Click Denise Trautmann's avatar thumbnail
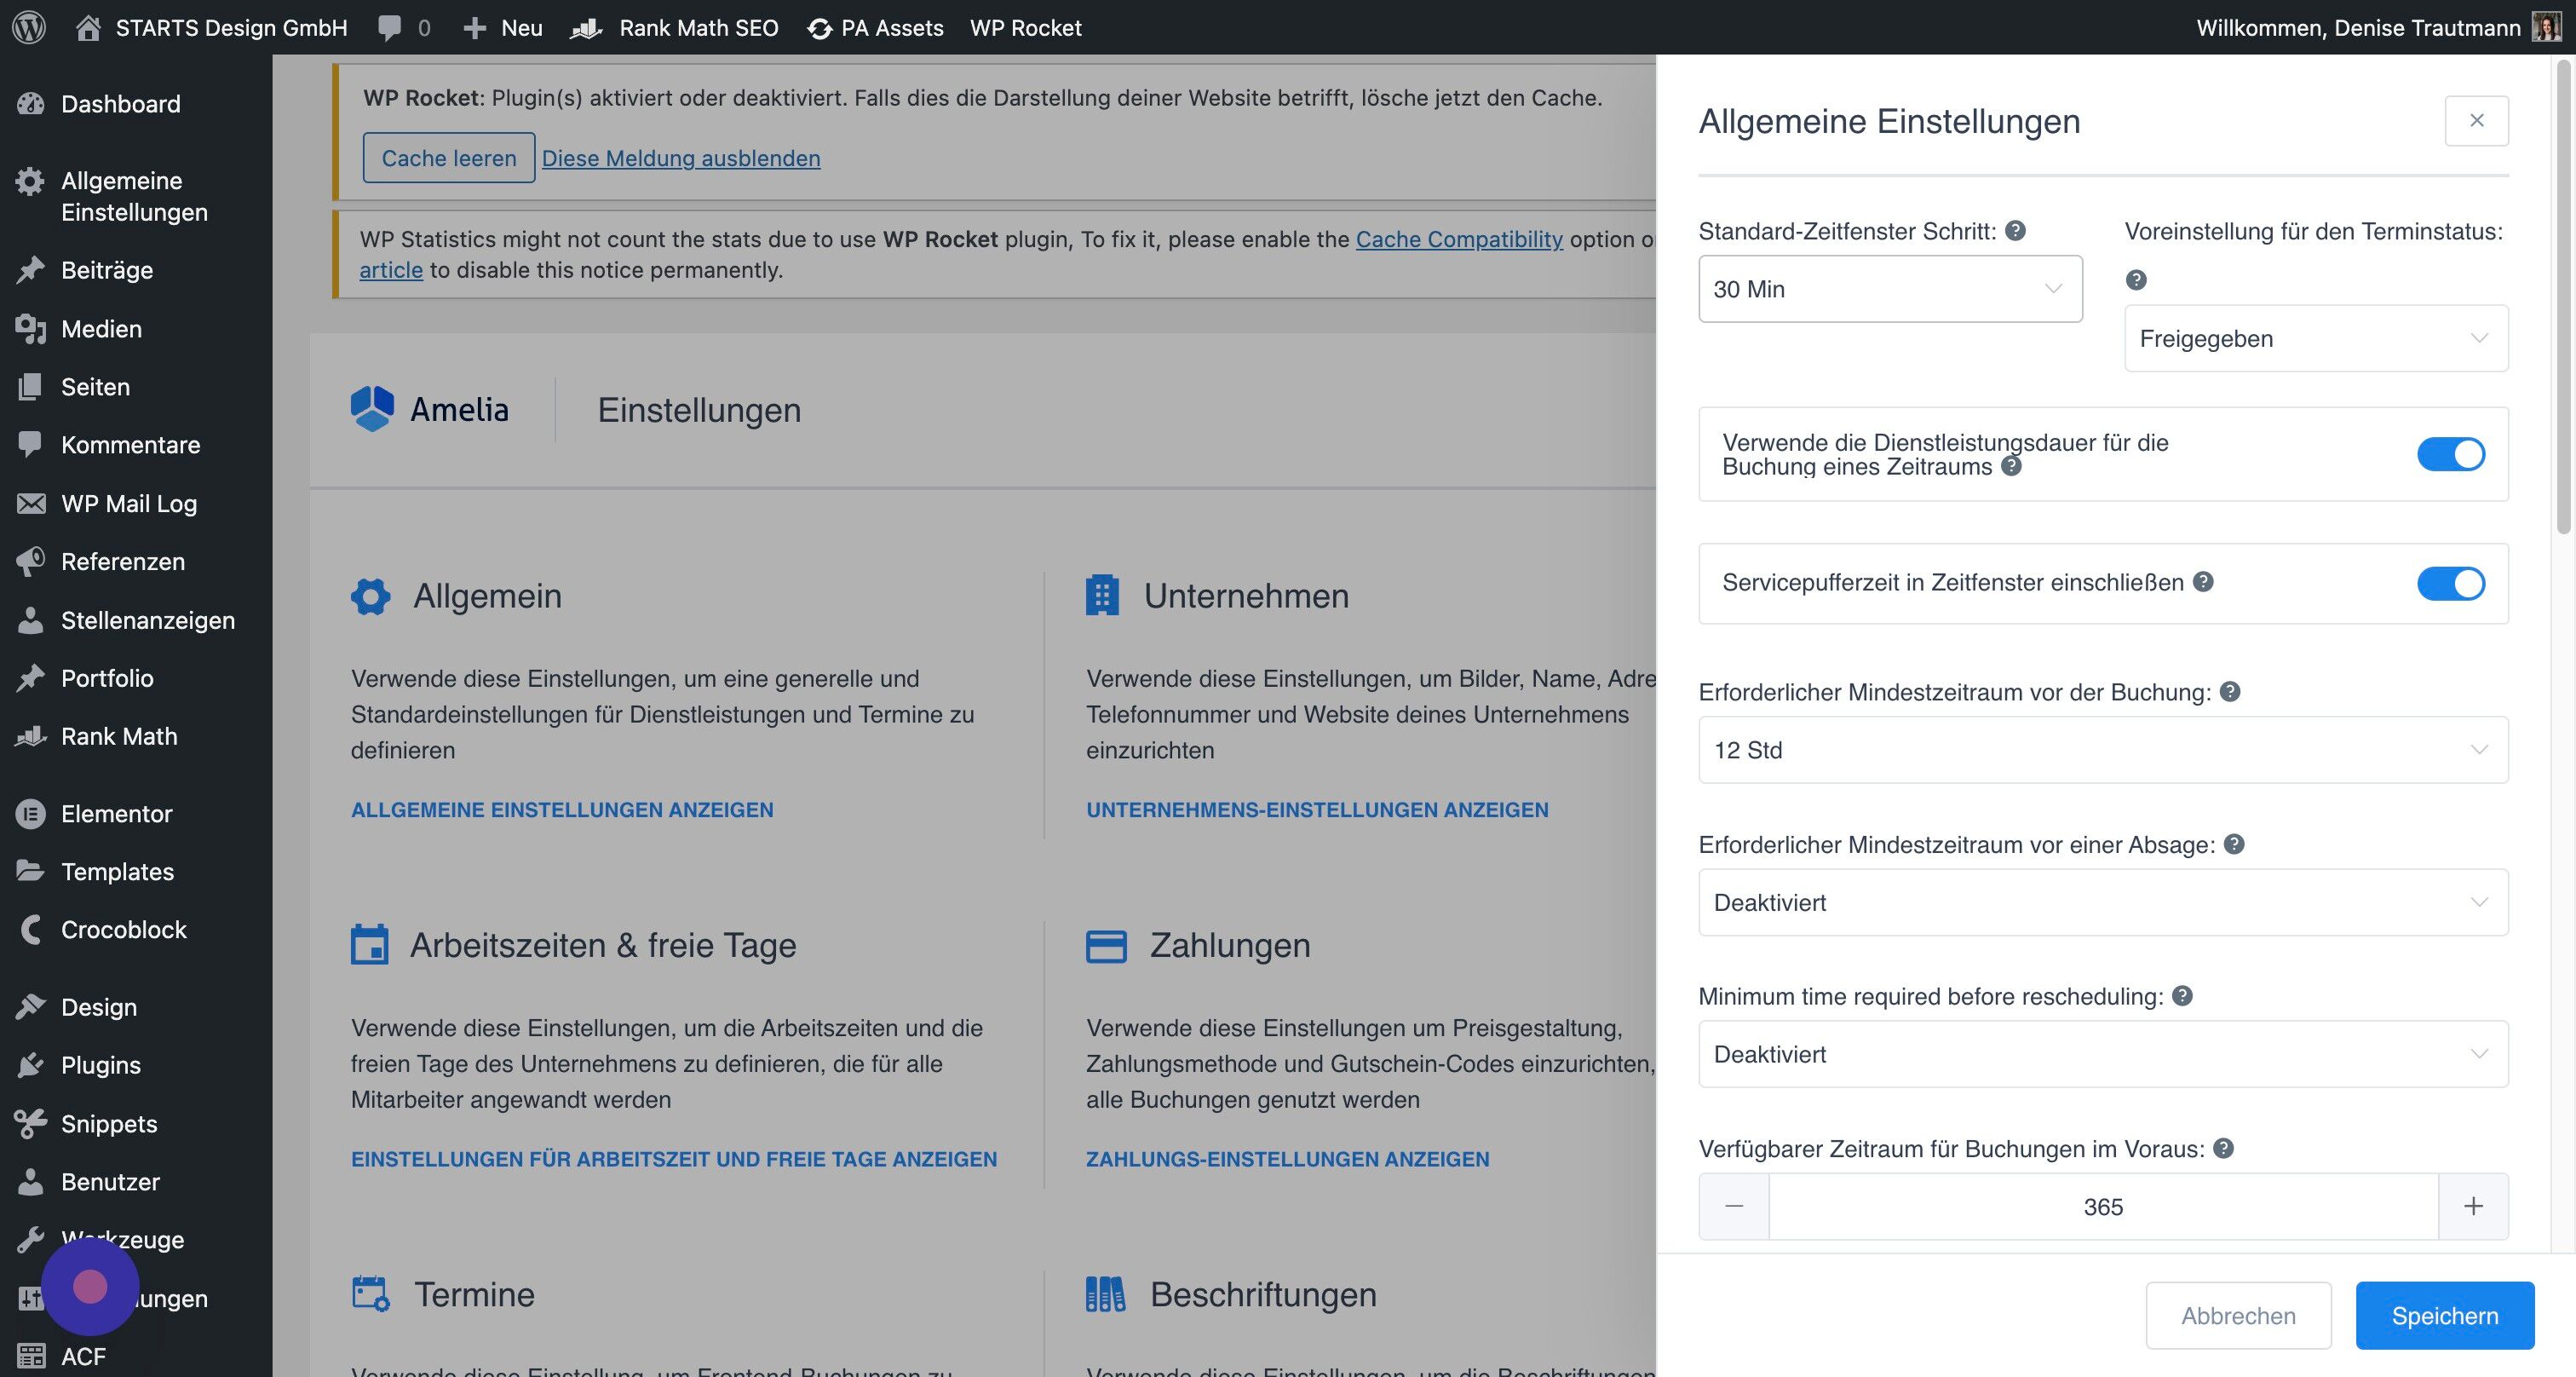 click(2546, 27)
